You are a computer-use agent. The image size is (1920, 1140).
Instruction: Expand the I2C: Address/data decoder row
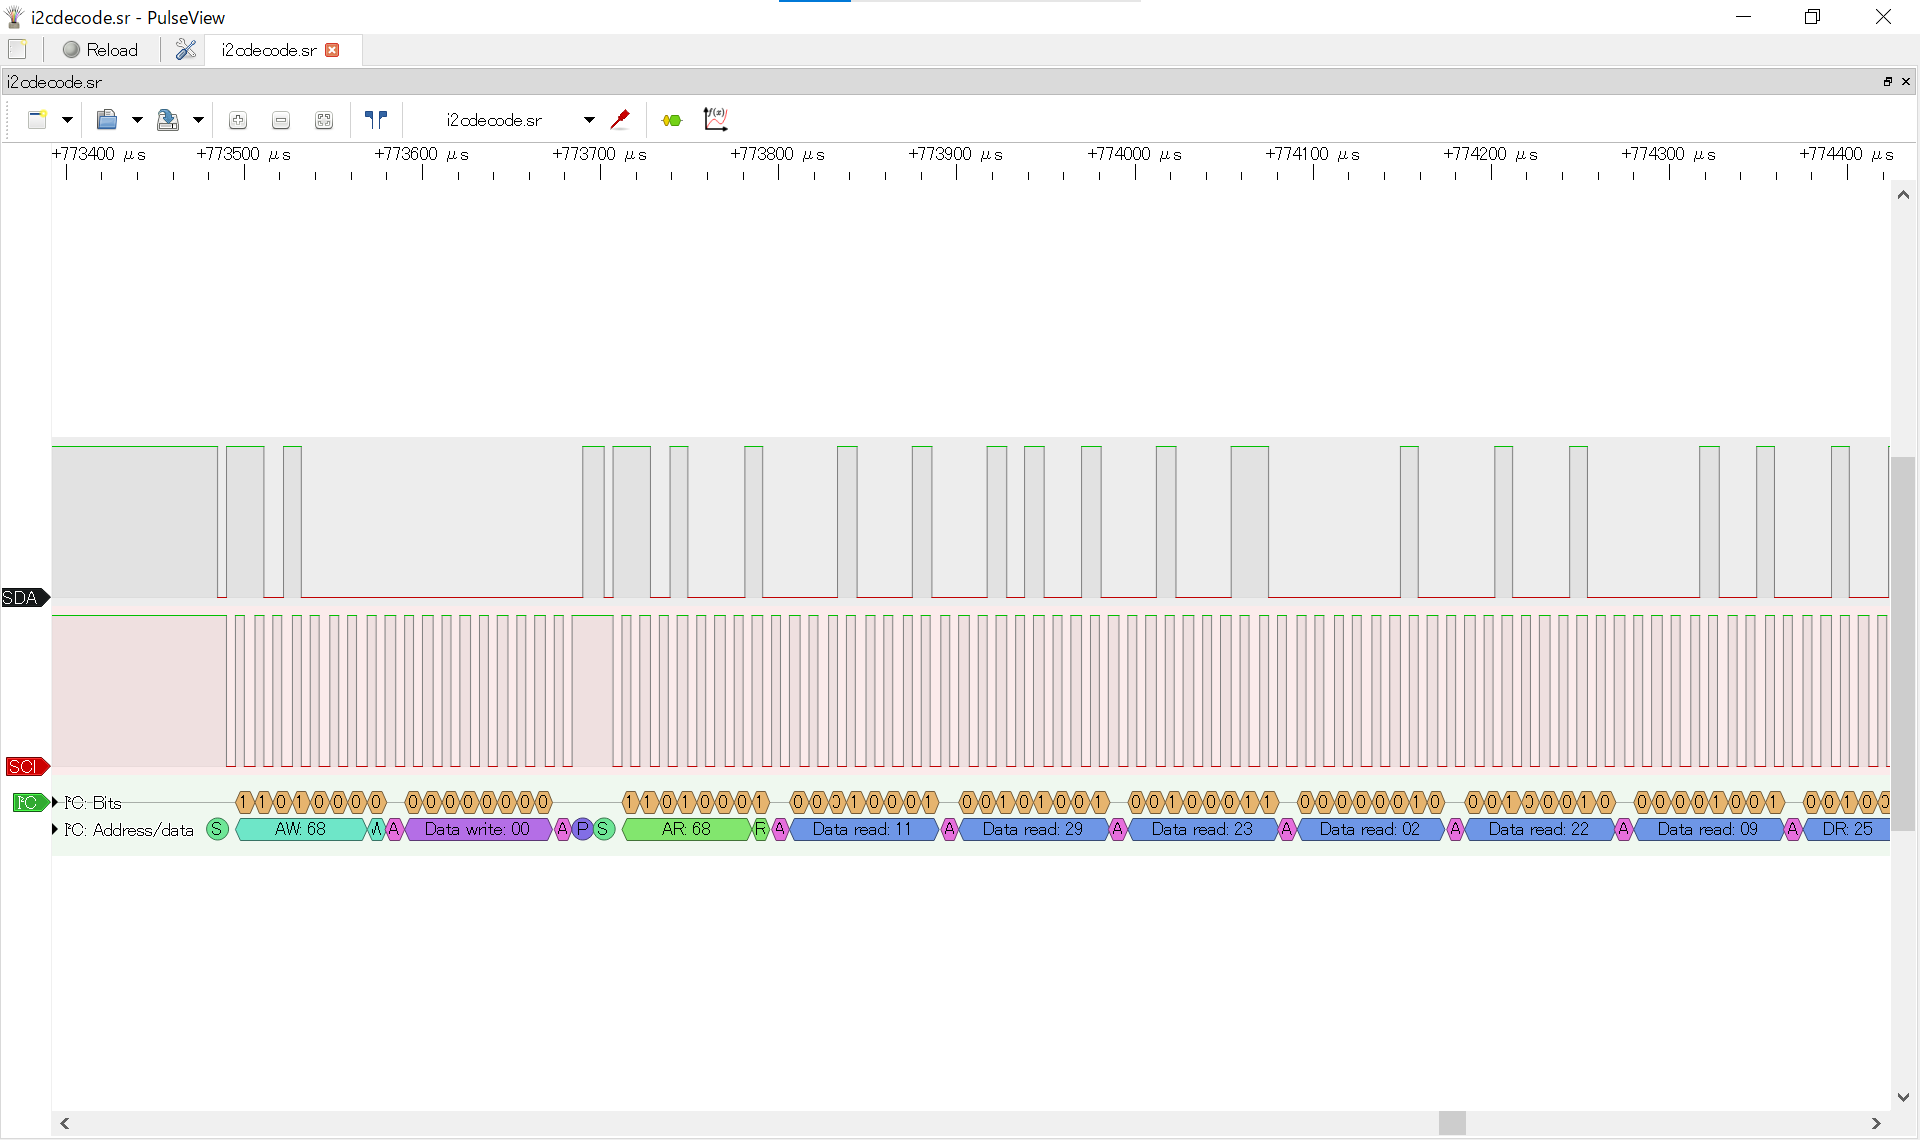[x=55, y=829]
